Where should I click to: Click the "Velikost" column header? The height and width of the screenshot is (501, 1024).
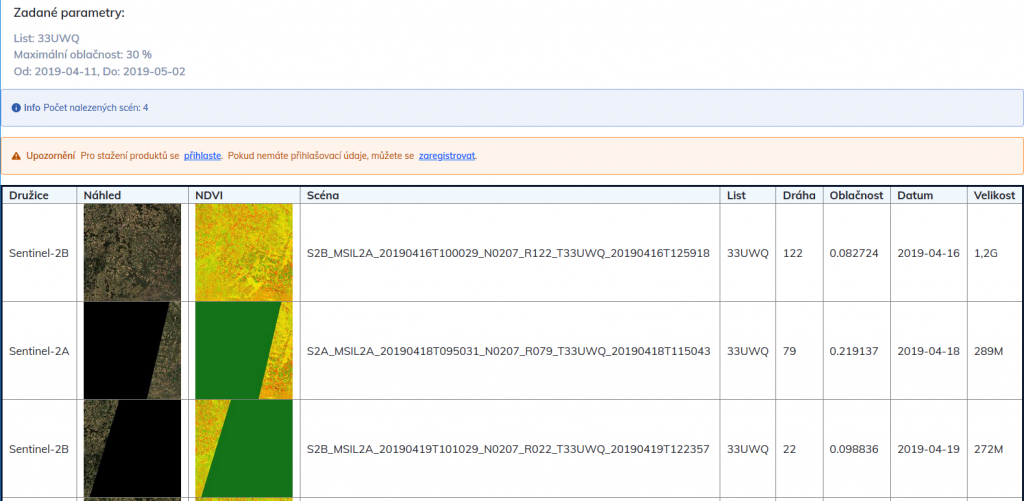click(x=995, y=195)
